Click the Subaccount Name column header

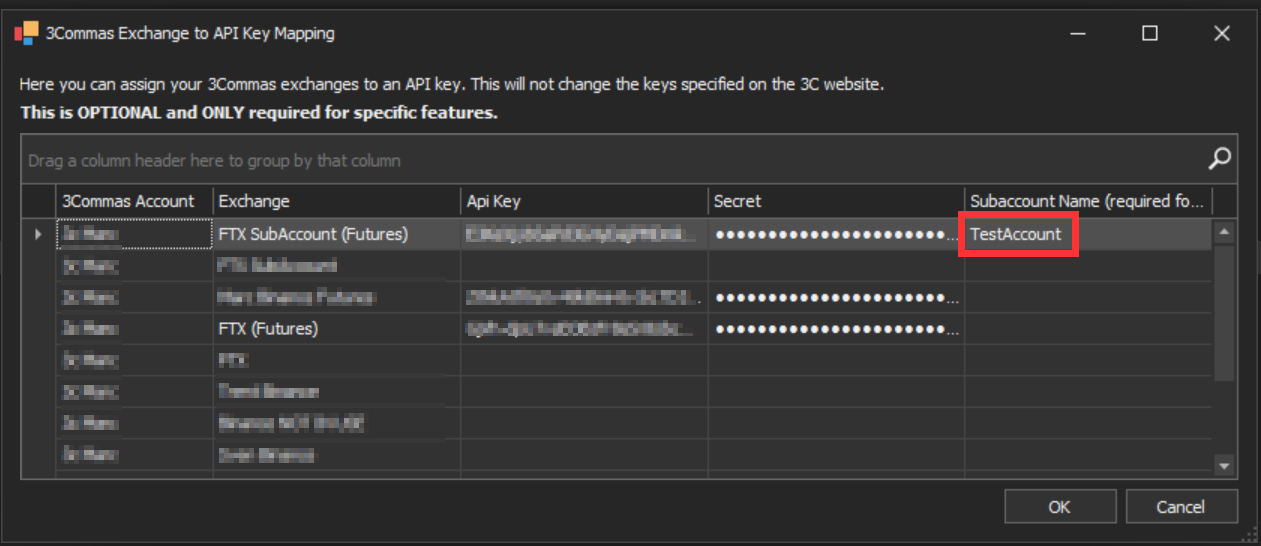(1088, 201)
